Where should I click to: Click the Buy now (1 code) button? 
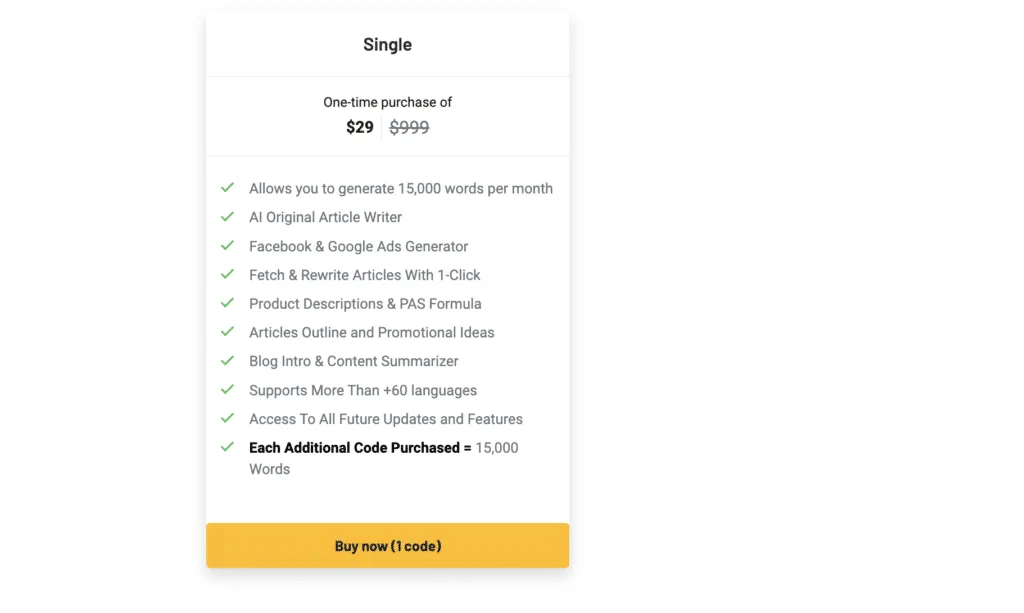pos(387,546)
